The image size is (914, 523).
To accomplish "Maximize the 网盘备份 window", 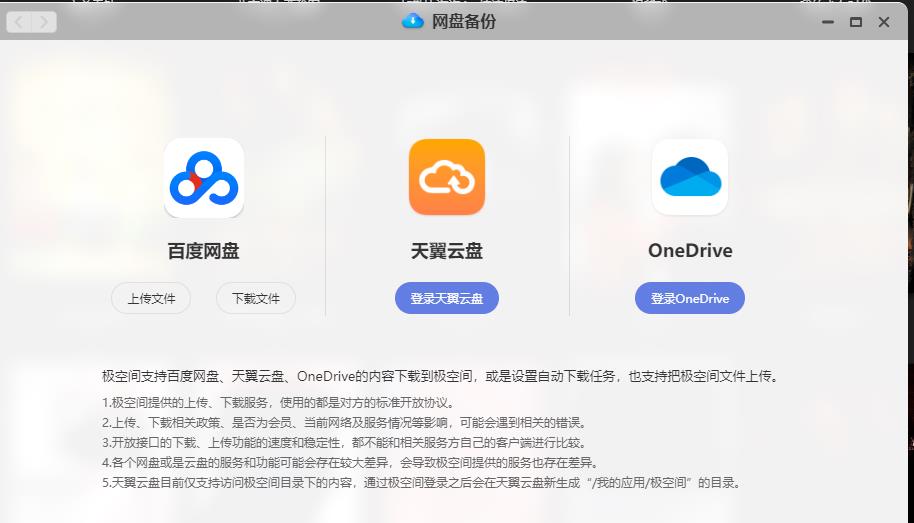I will [x=856, y=22].
